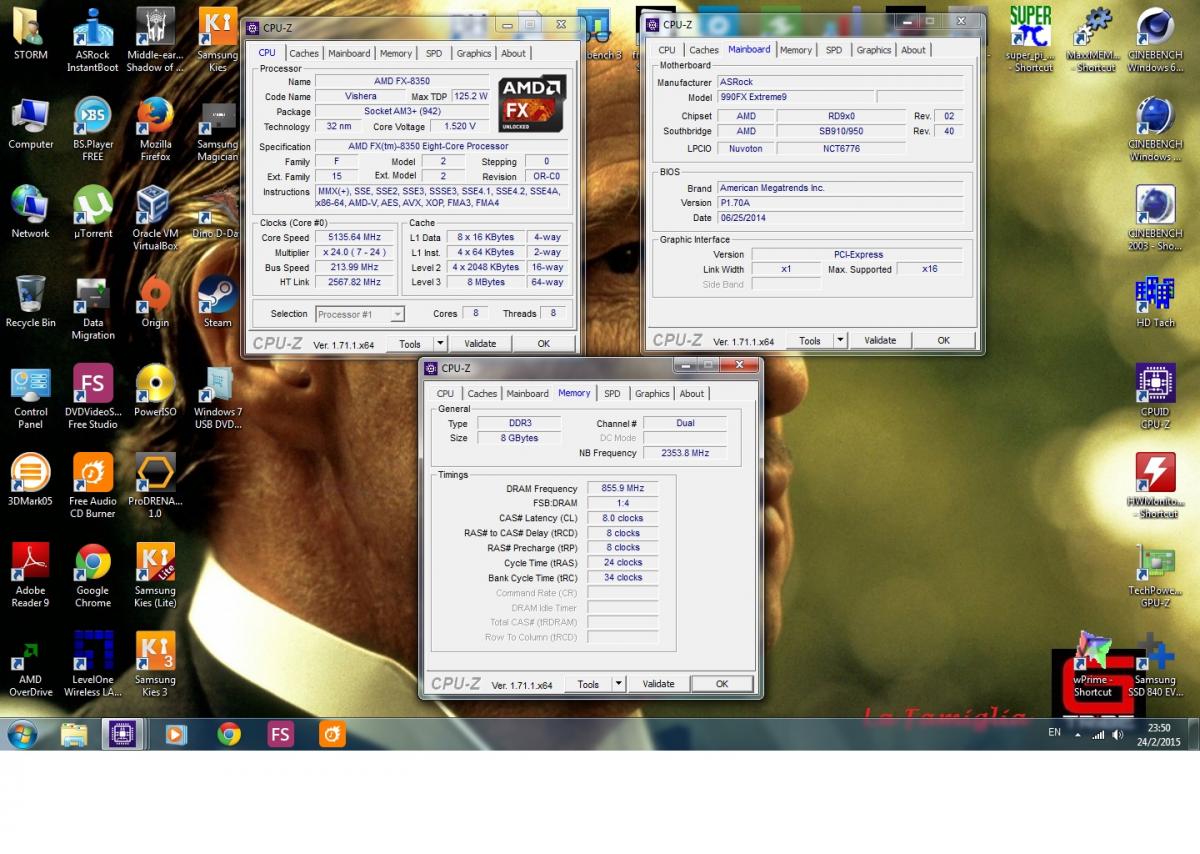
Task: Open the Oracle VM VirtualBox icon
Action: pyautogui.click(x=155, y=218)
